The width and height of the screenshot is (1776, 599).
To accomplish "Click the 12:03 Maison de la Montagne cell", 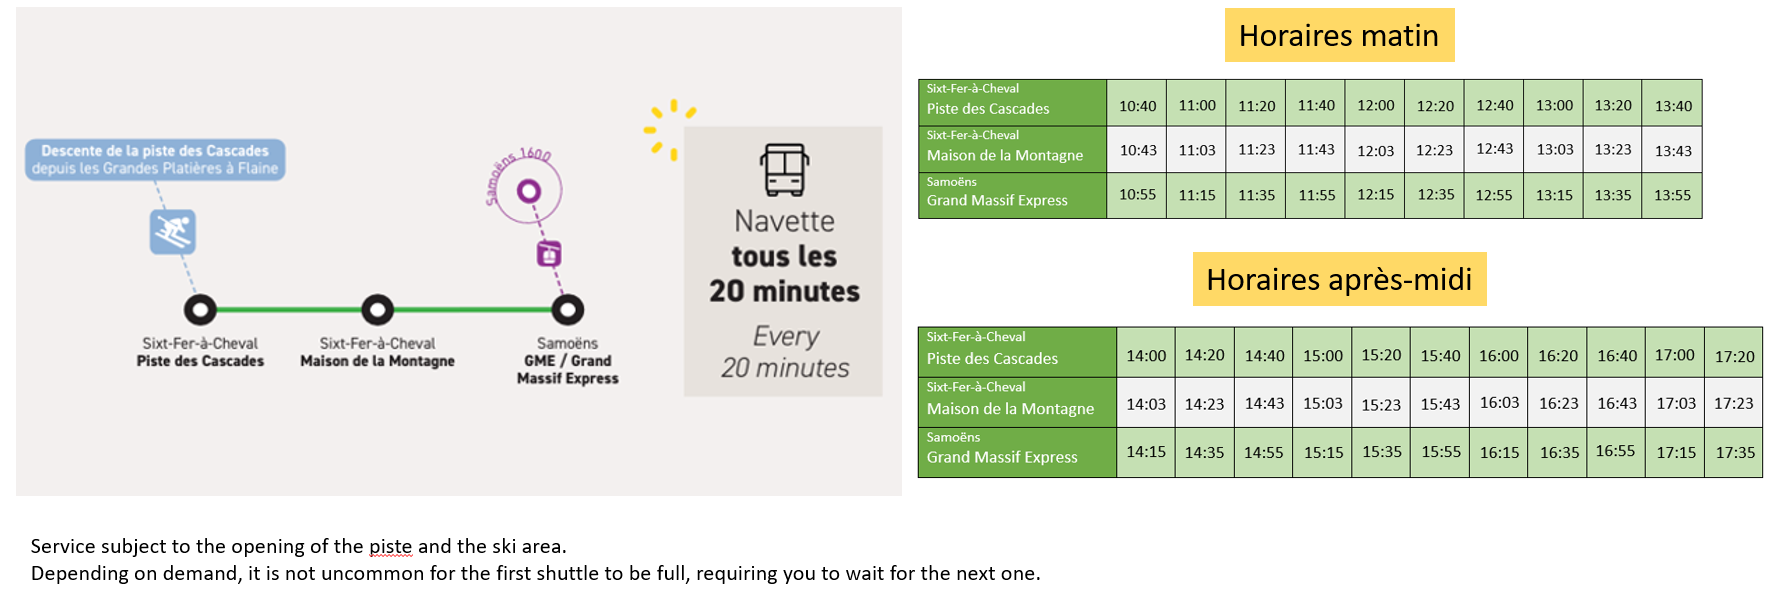I will pos(1375,150).
